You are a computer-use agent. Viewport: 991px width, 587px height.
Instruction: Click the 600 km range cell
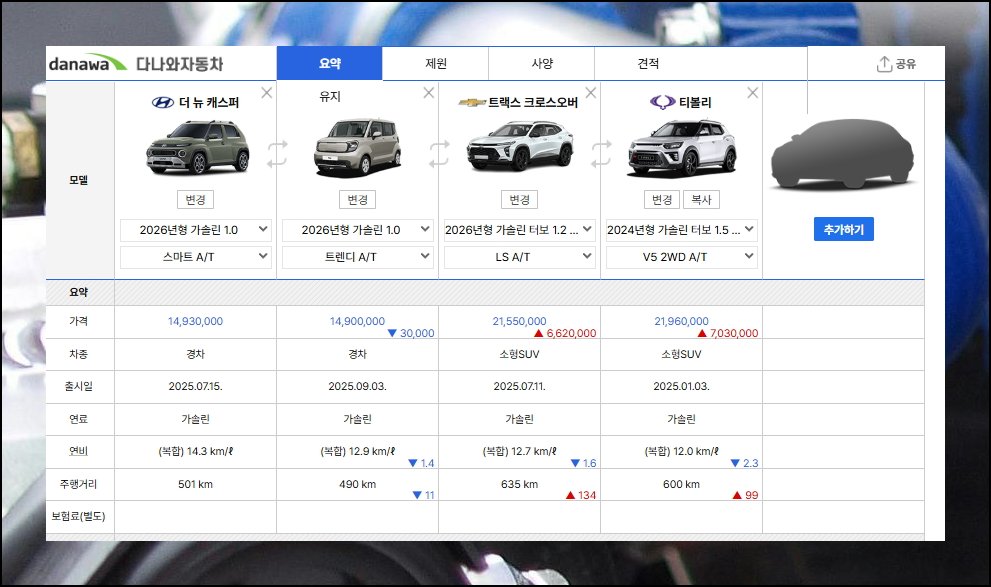(x=681, y=484)
